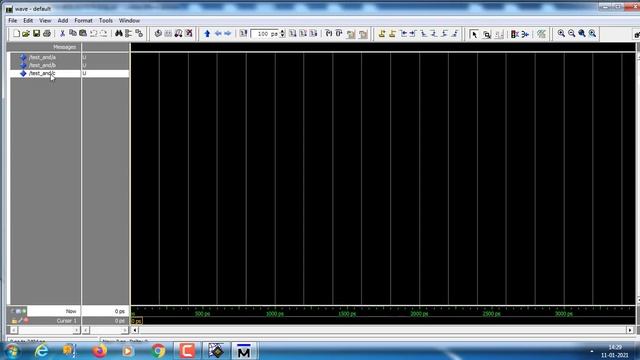640x360 pixels.
Task: Click signal names pane scroll left arrow
Action: (13, 330)
